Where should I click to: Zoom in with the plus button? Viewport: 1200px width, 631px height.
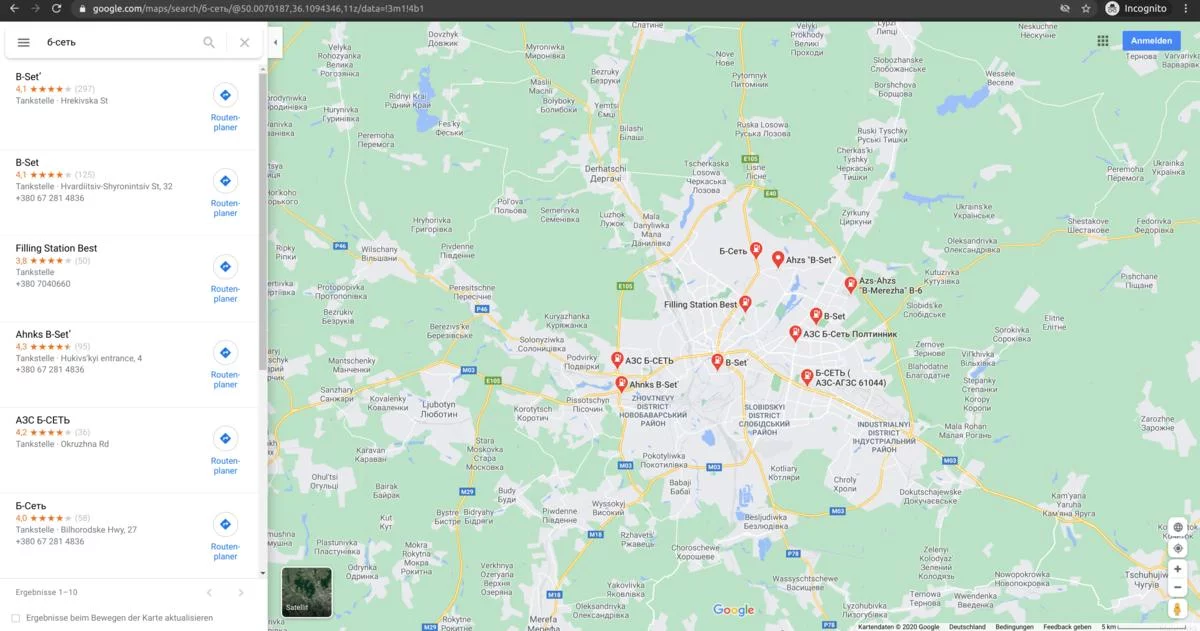[1177, 569]
